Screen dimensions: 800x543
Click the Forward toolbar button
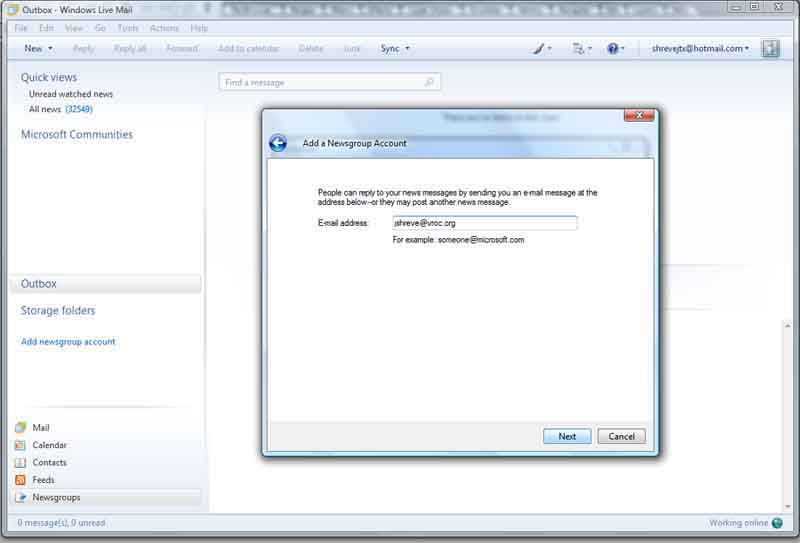click(182, 48)
